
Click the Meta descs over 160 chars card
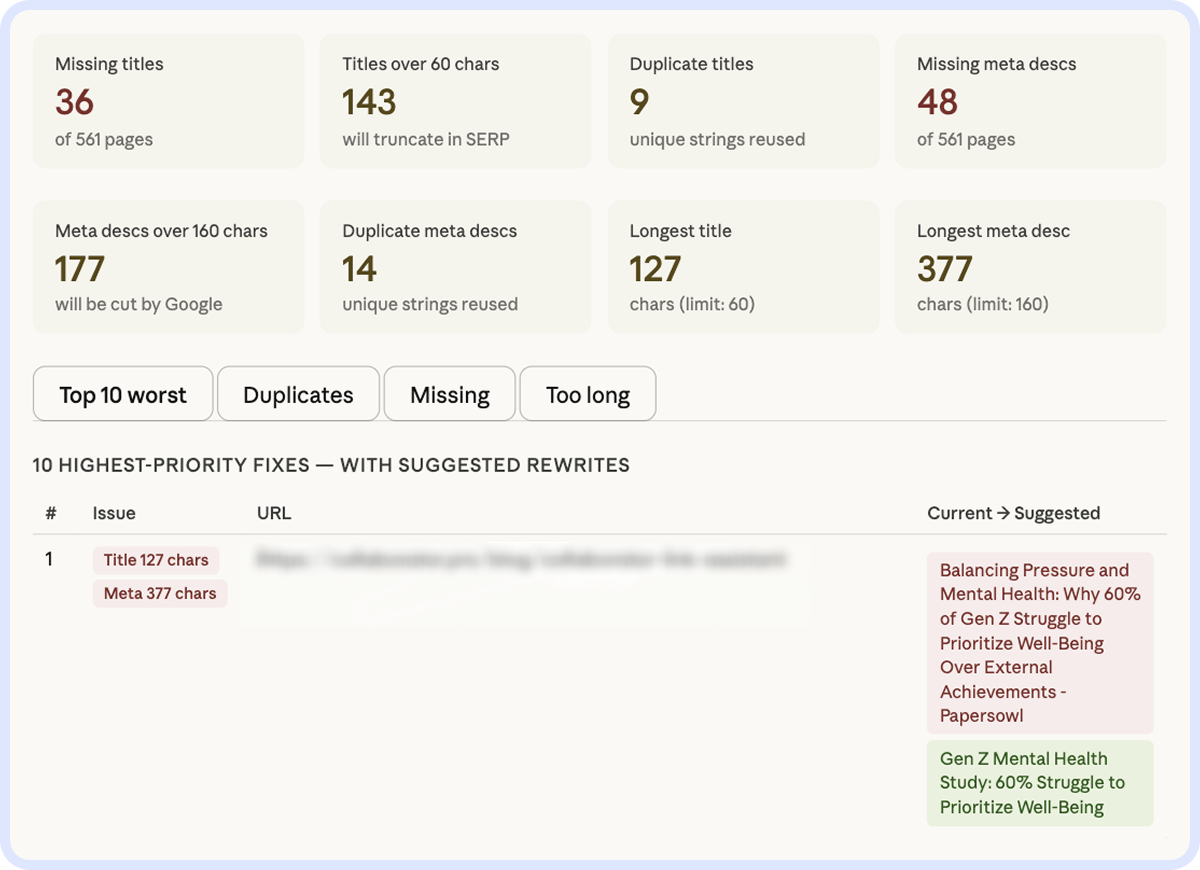pyautogui.click(x=168, y=267)
